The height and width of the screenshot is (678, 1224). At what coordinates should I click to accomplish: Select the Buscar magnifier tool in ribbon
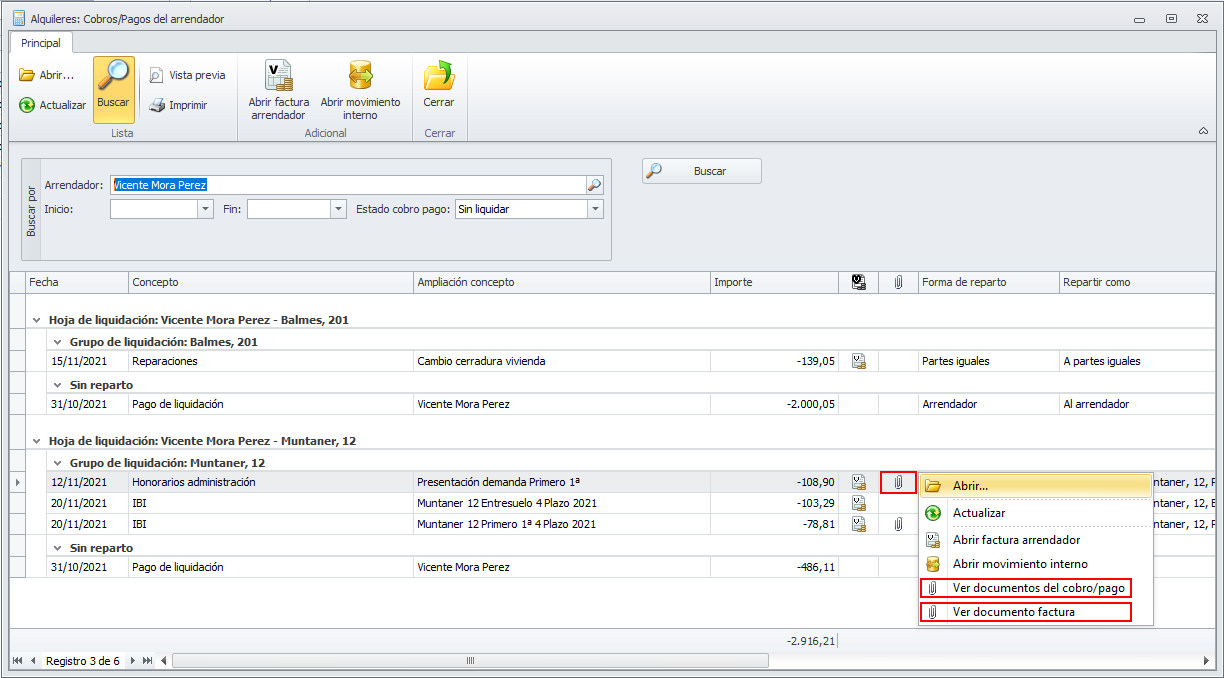pos(114,89)
